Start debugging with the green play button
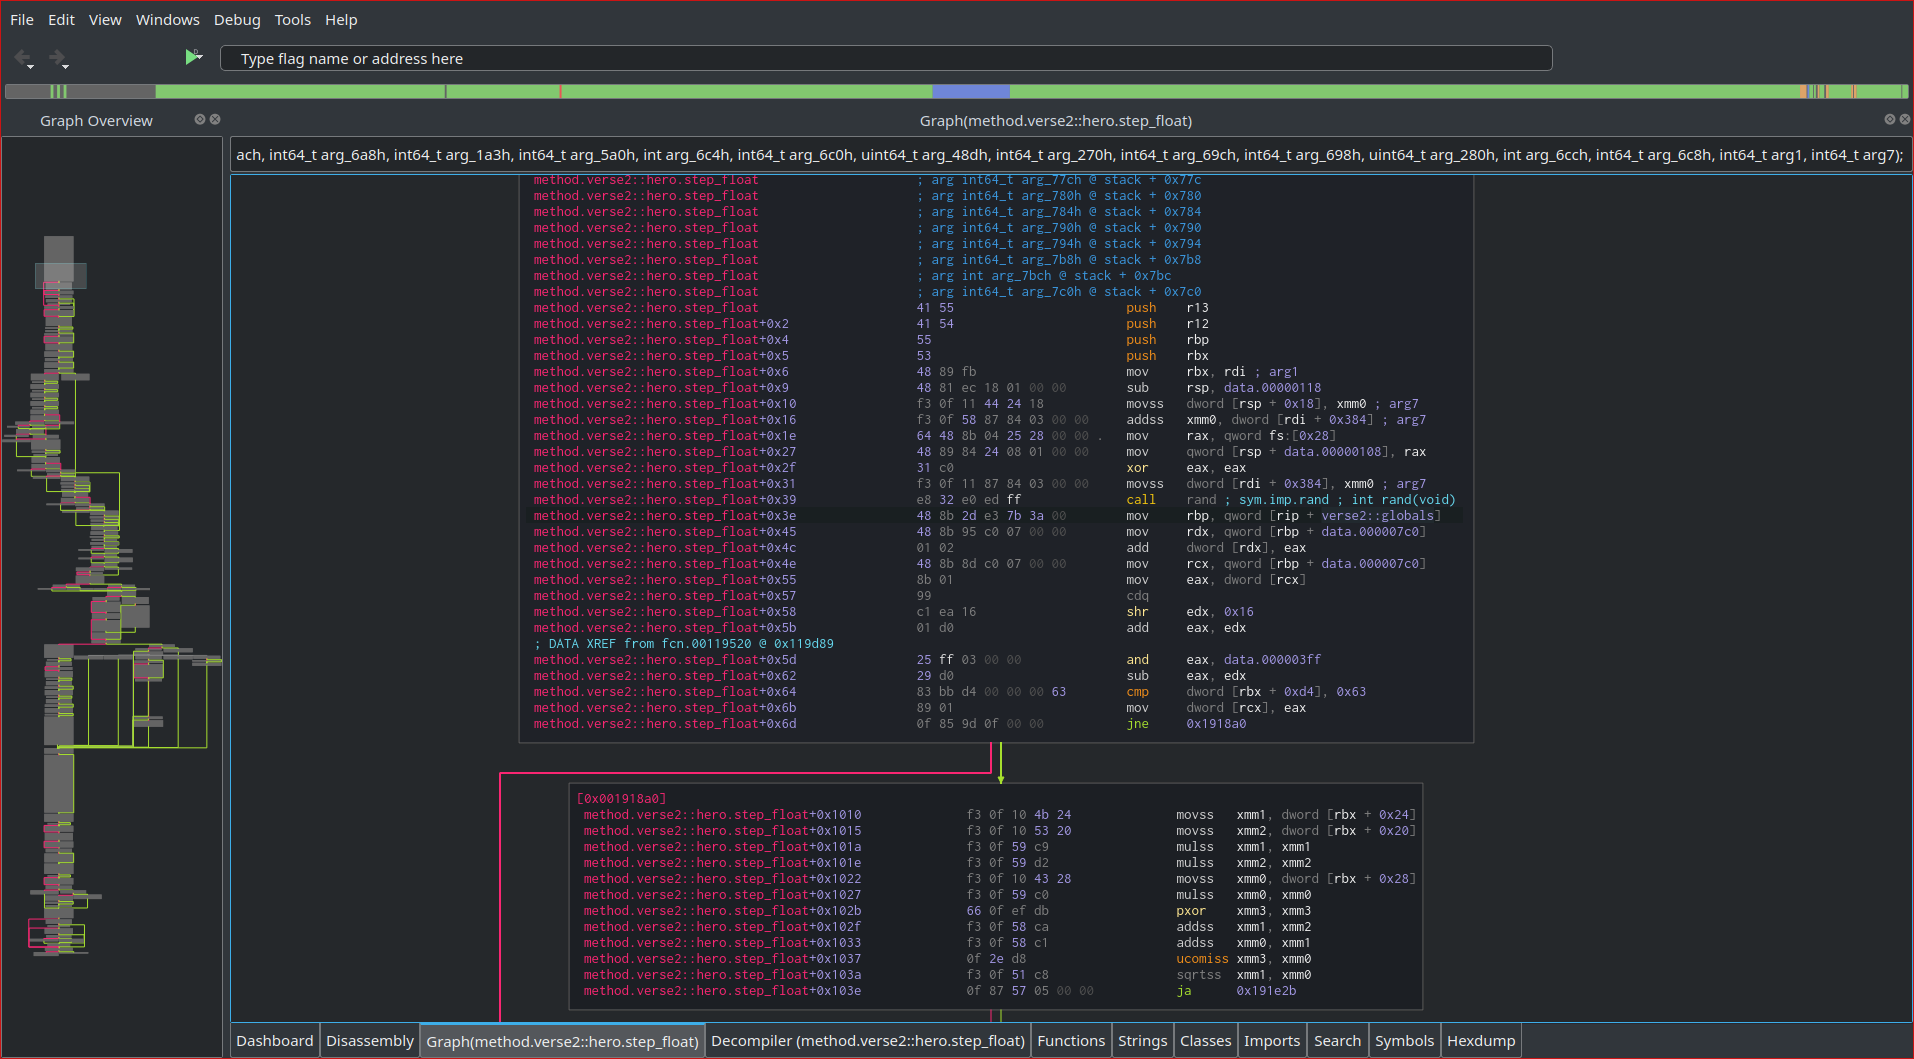The width and height of the screenshot is (1914, 1059). (193, 57)
